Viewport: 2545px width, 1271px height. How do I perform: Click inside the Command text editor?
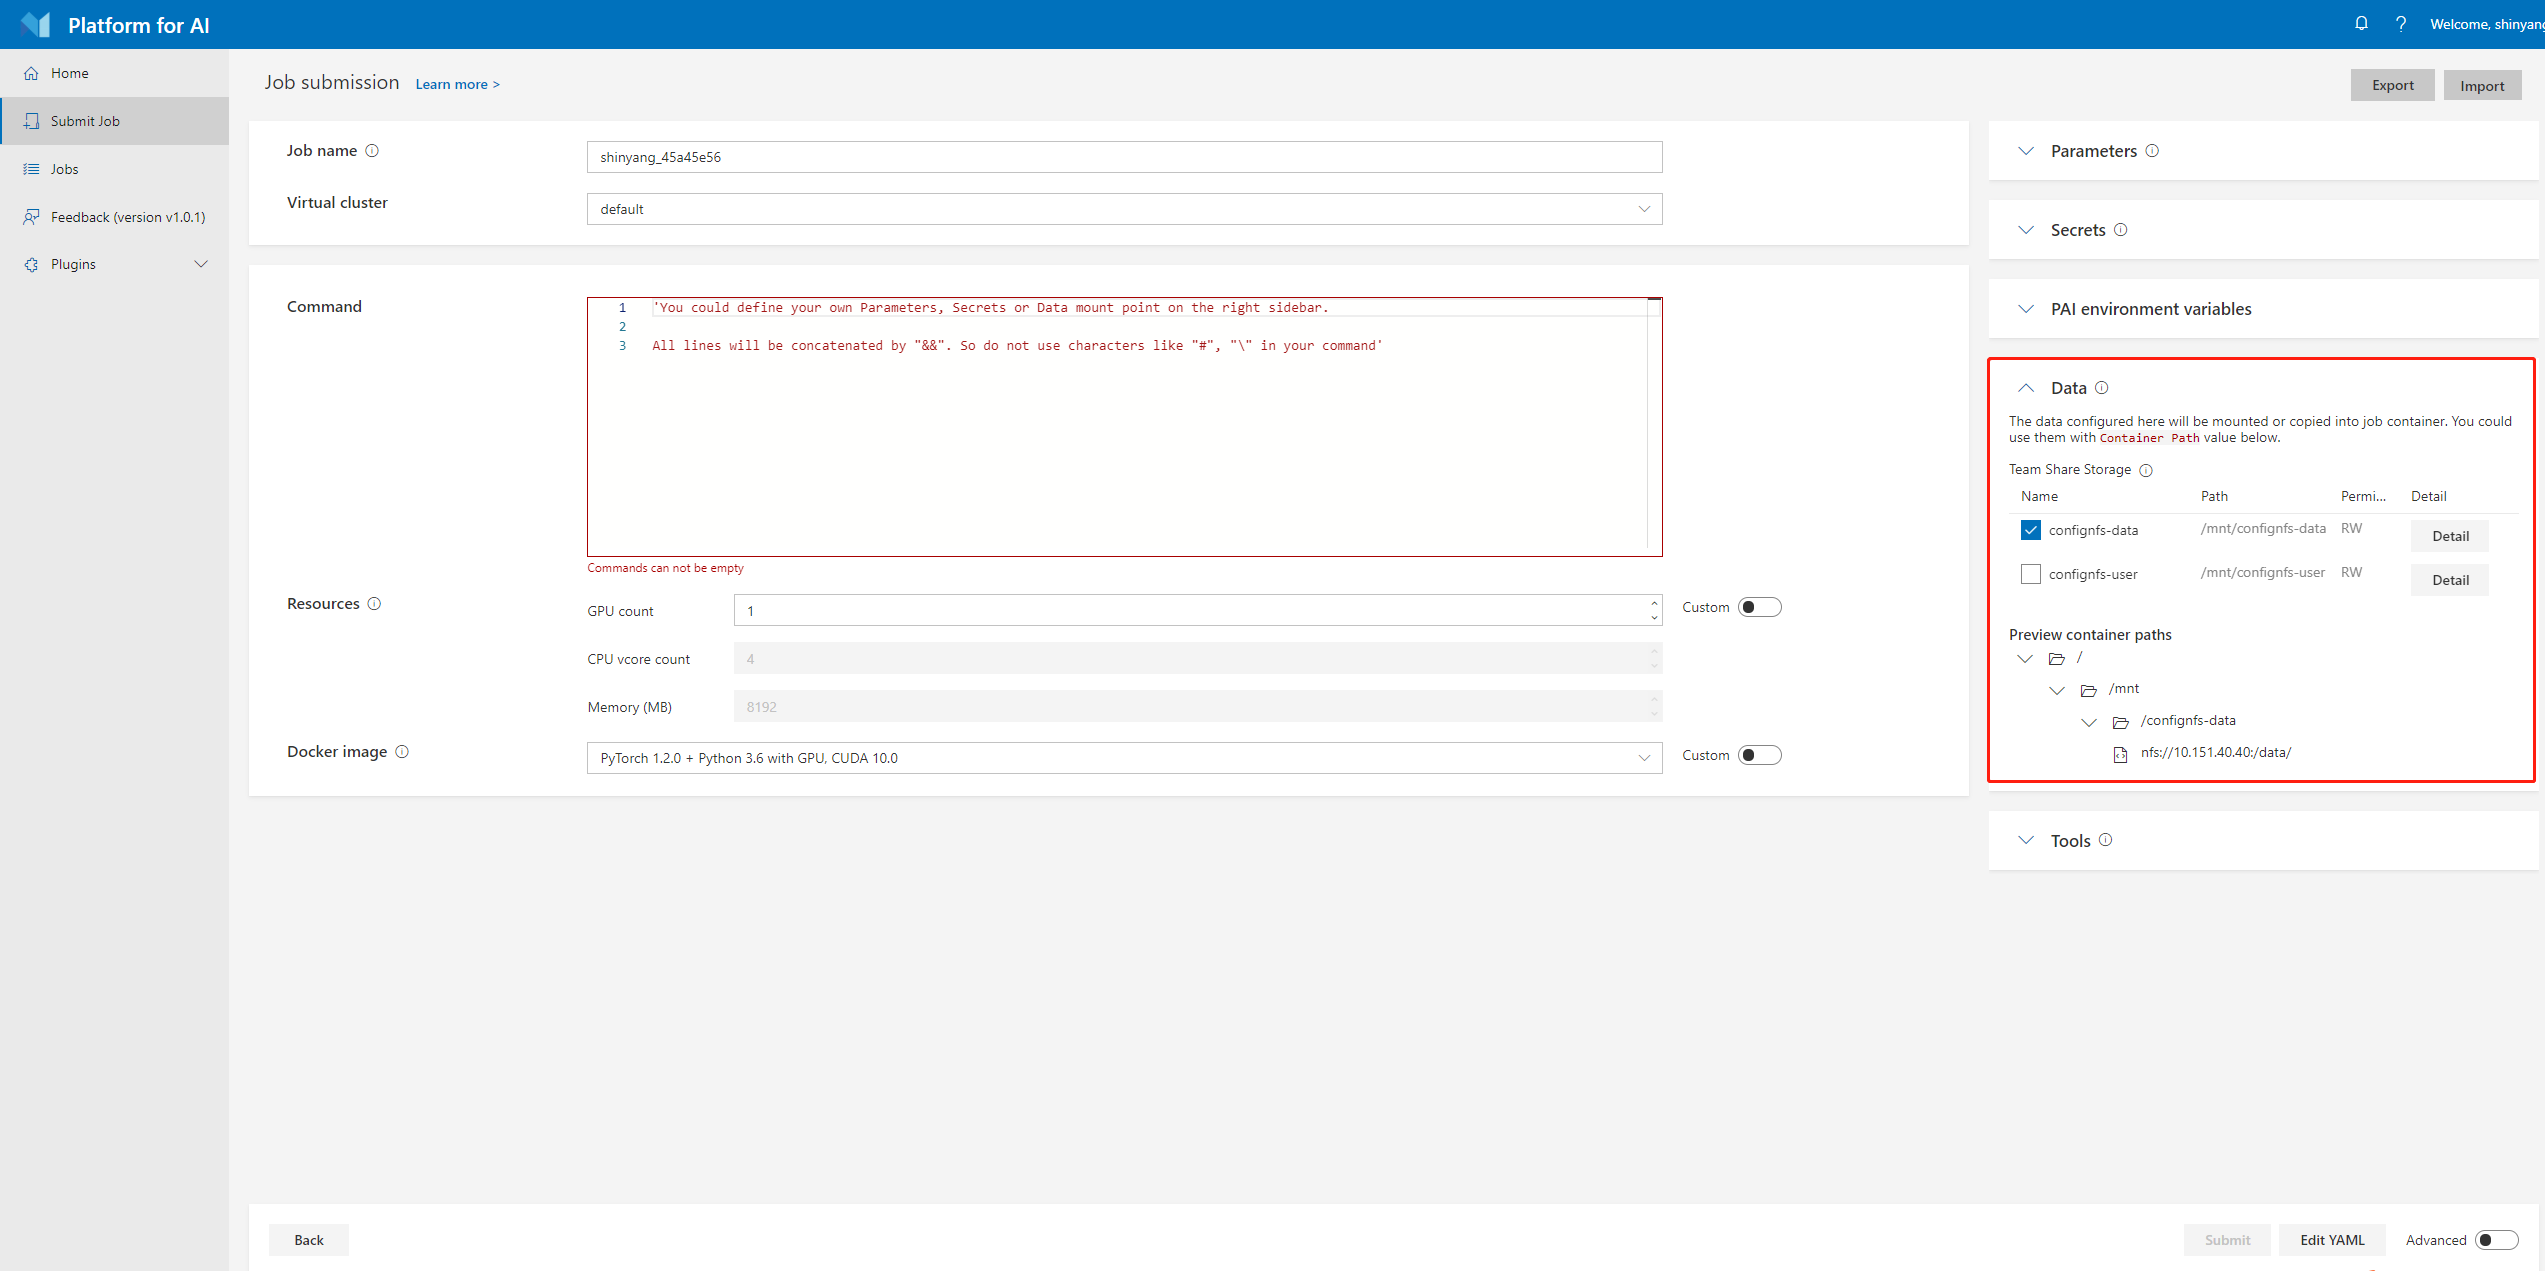(1100, 430)
